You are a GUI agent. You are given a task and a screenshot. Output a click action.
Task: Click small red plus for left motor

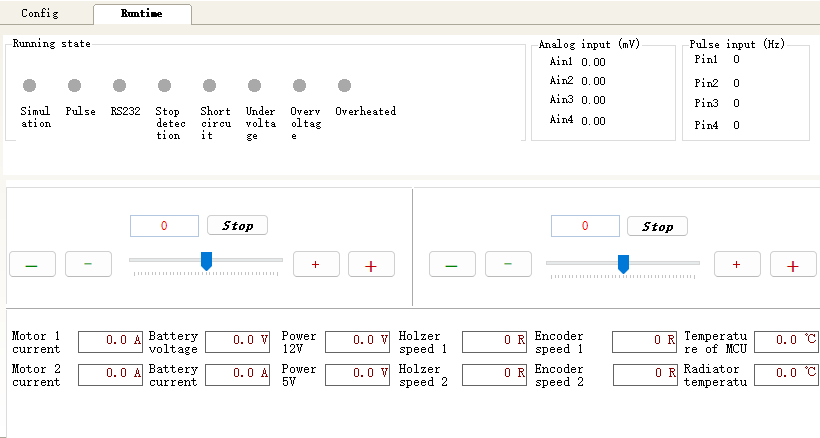(315, 265)
